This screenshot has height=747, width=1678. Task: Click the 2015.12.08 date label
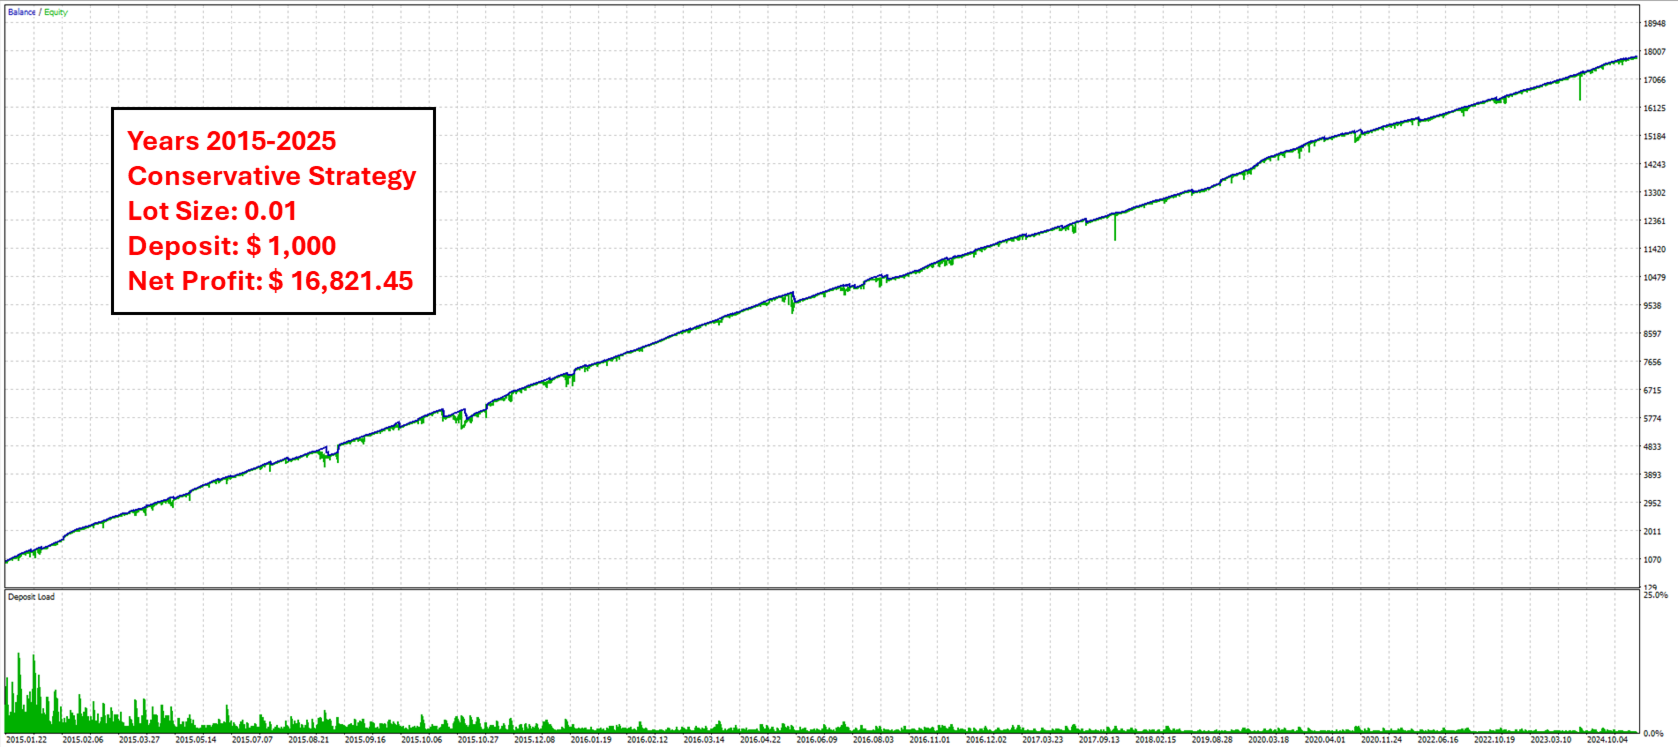tap(535, 740)
